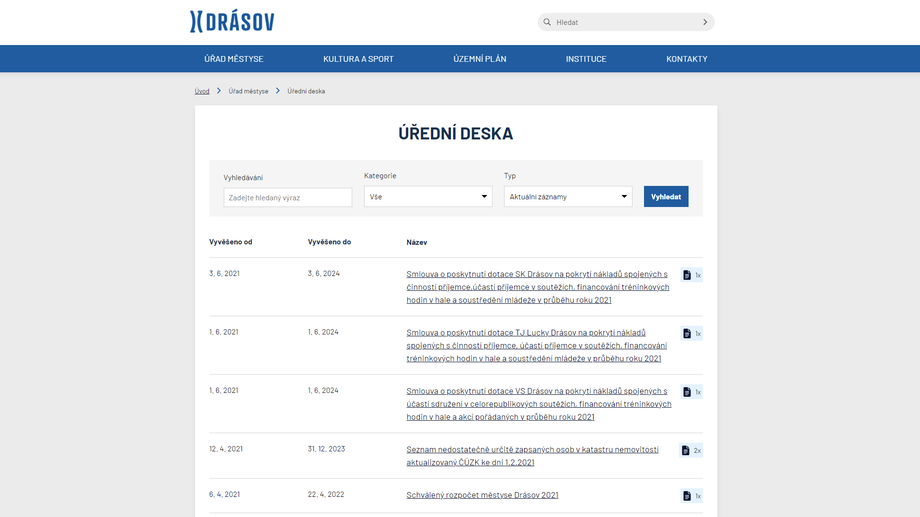This screenshot has width=920, height=517.
Task: Expand the Typ dropdown showing Aktuální záznamy
Action: pos(568,197)
